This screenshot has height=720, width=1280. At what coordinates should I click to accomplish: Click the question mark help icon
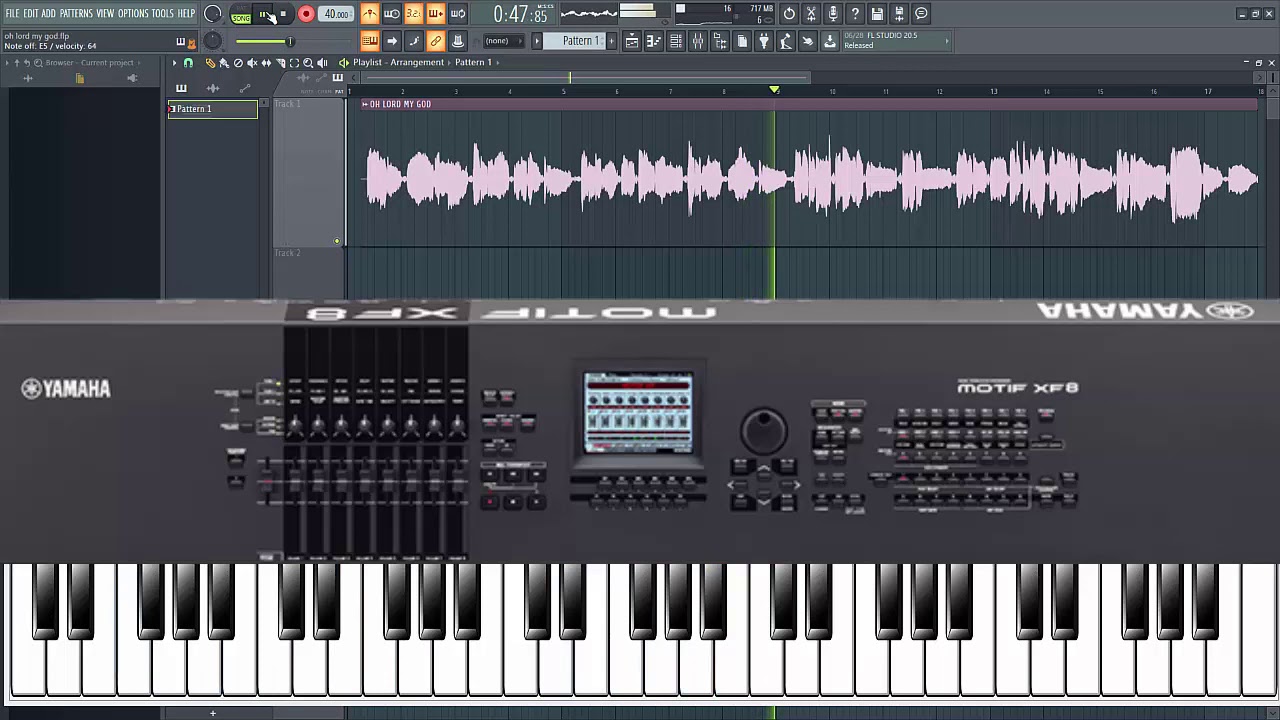[855, 14]
